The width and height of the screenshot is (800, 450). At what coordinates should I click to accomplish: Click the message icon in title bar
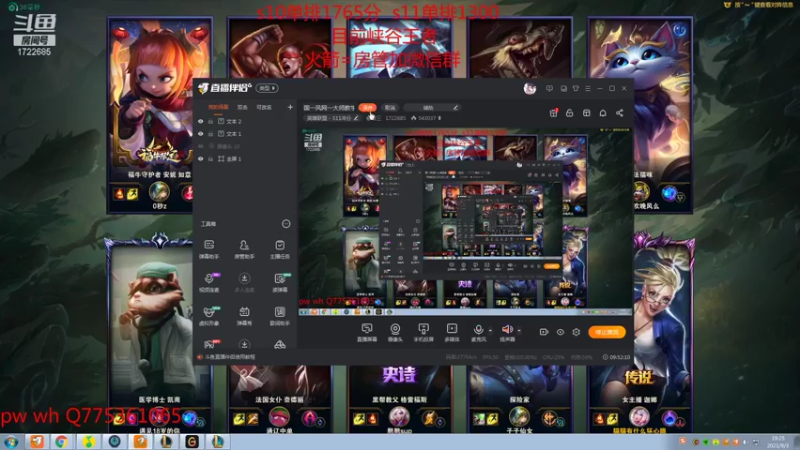pos(549,88)
